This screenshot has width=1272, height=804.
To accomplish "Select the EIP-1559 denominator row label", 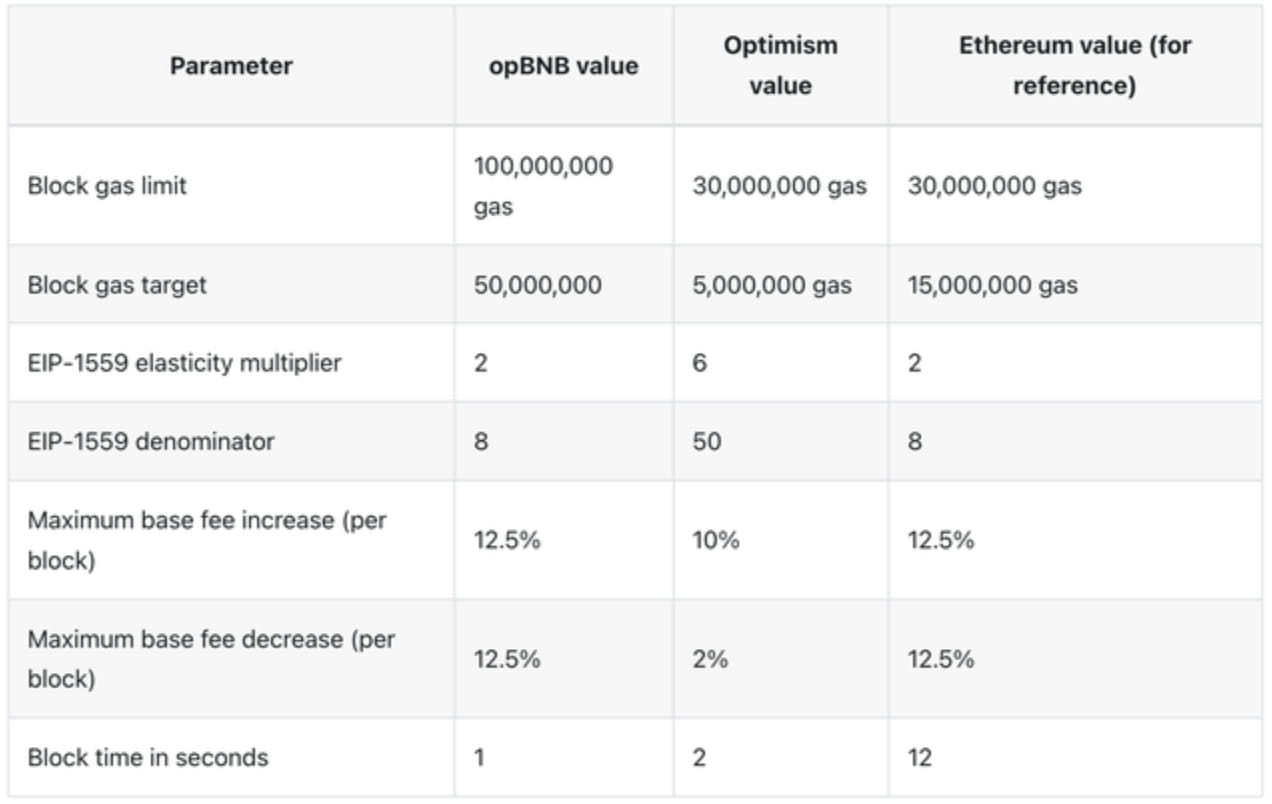I will click(151, 441).
